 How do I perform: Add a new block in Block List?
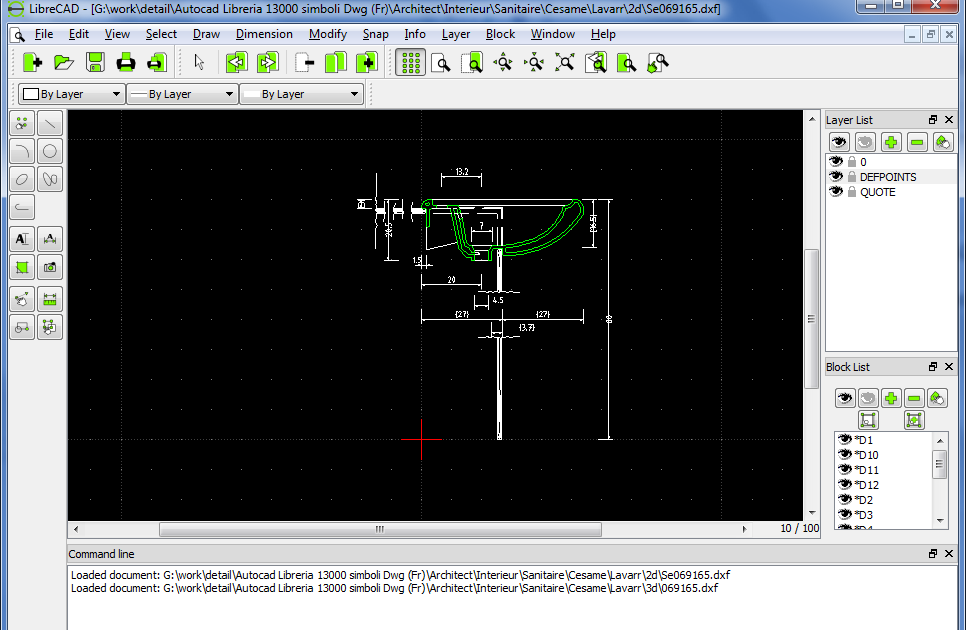tap(891, 398)
